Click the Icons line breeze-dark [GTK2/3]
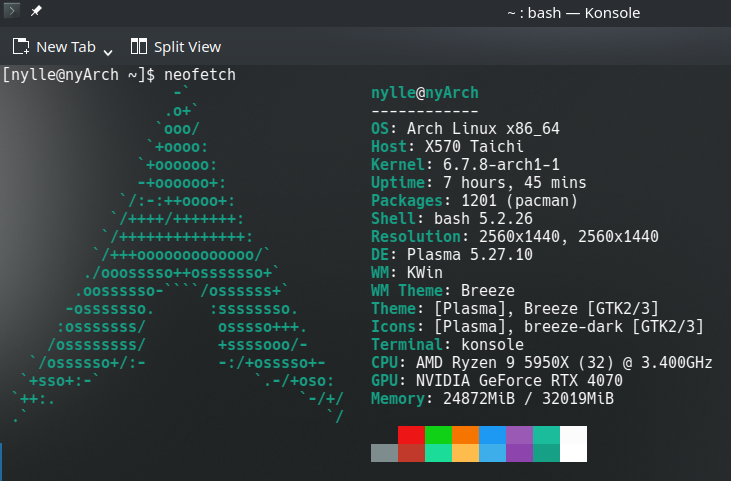Viewport: 731px width, 481px height. (537, 327)
